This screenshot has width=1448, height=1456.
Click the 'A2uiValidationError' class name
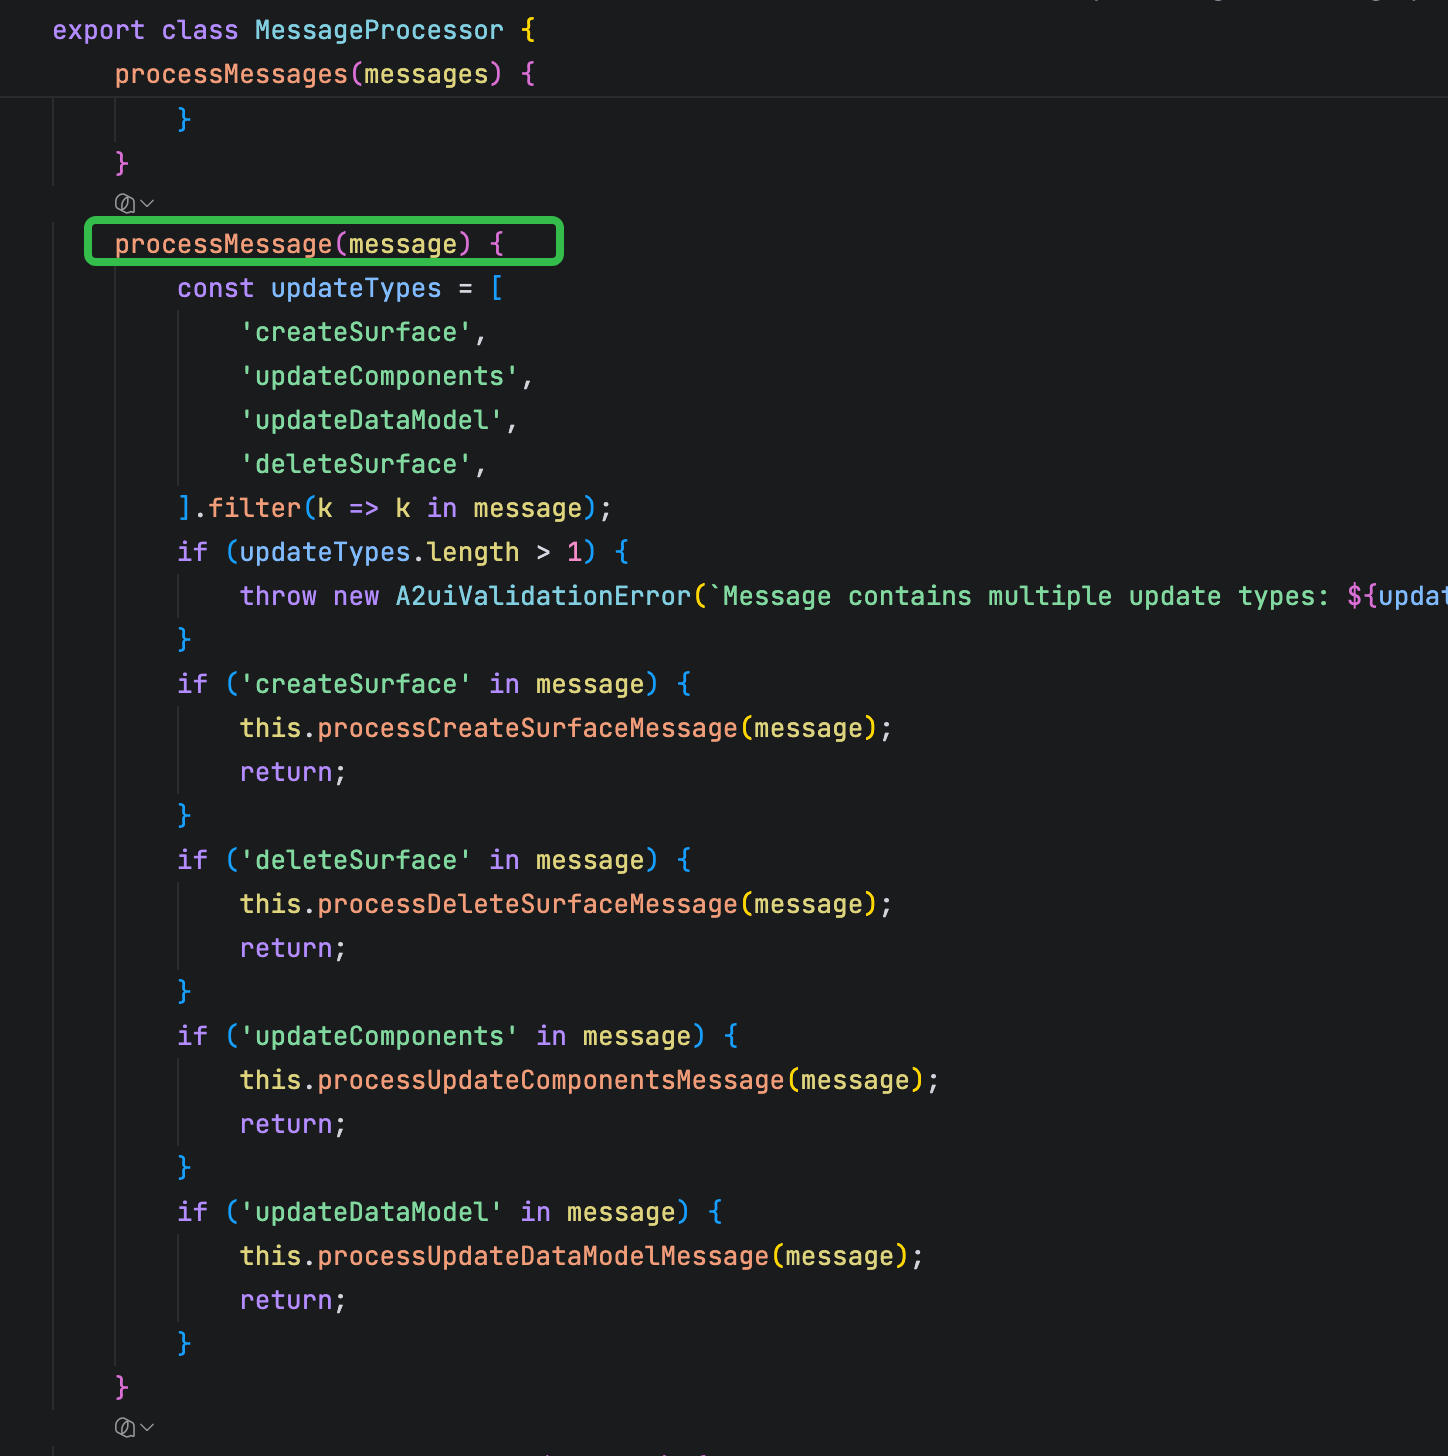coord(543,596)
